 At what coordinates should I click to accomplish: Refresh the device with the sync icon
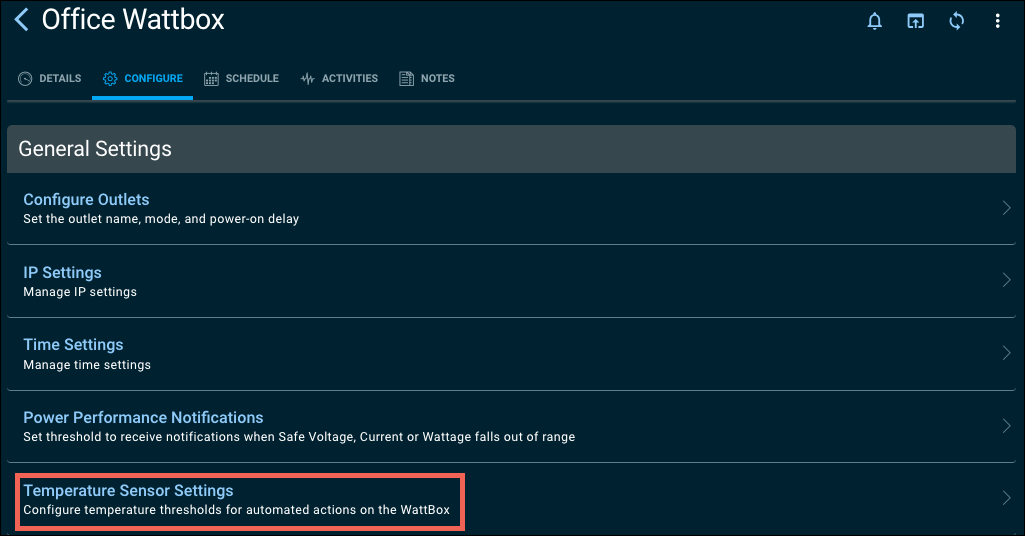pos(956,21)
